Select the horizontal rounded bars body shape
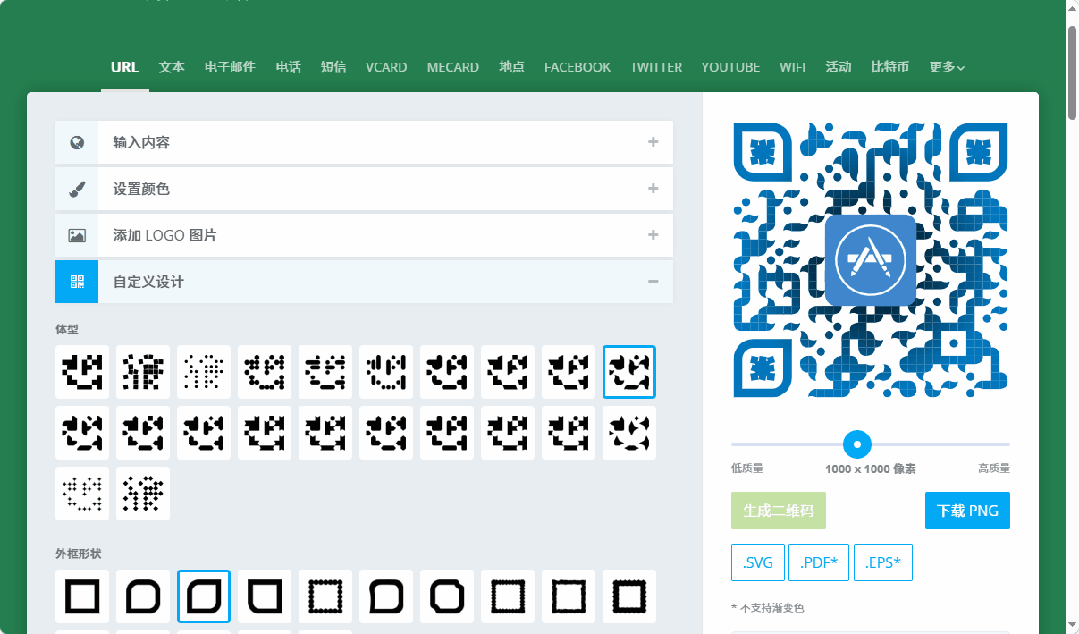The image size is (1079, 634). (x=325, y=372)
